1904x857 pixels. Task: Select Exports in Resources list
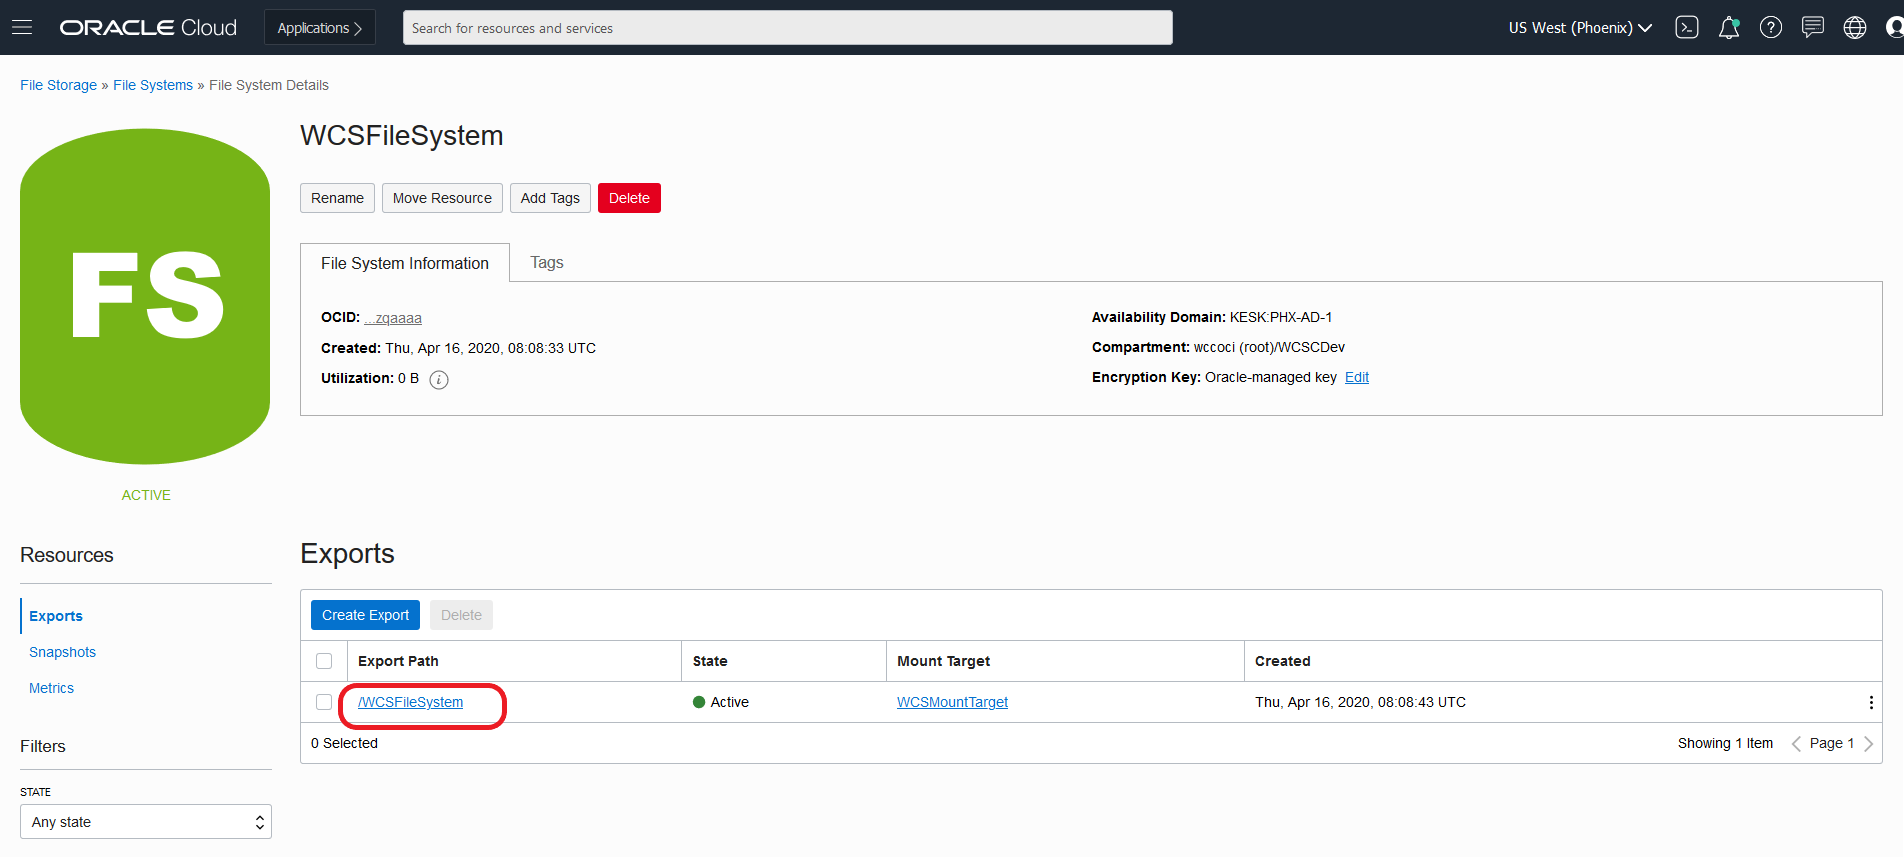56,616
